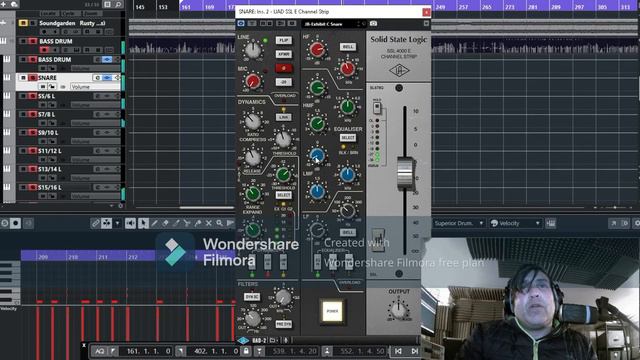Click bar 249 on the project ruler
The width and height of the screenshot is (640, 360).
(440, 7)
